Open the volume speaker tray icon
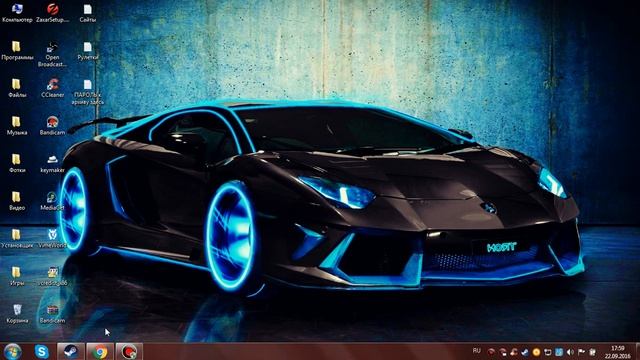Image resolution: width=640 pixels, height=360 pixels. pyautogui.click(x=570, y=352)
